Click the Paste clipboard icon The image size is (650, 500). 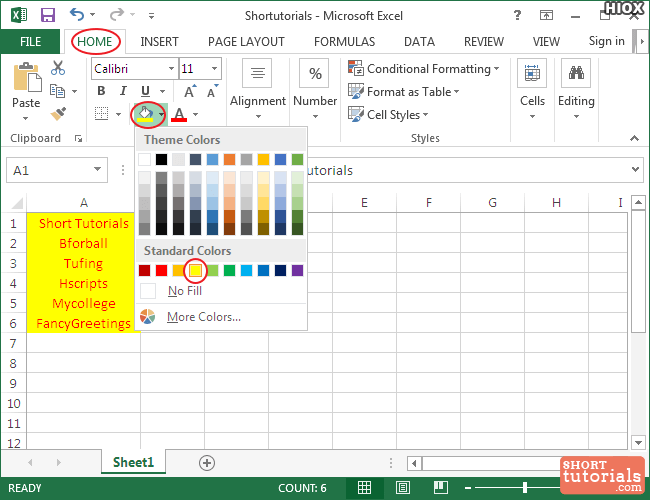[27, 77]
